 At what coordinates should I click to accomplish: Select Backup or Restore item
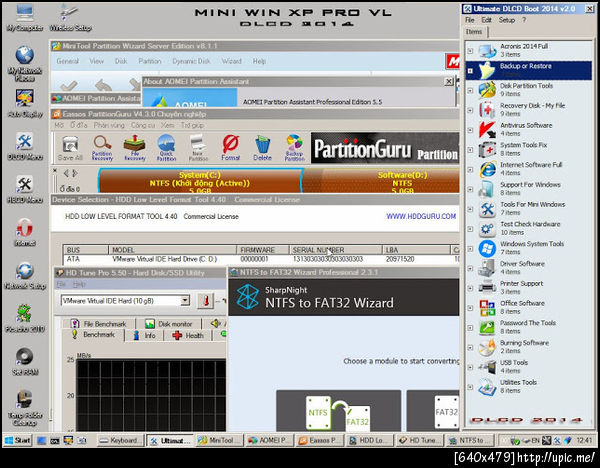click(528, 70)
